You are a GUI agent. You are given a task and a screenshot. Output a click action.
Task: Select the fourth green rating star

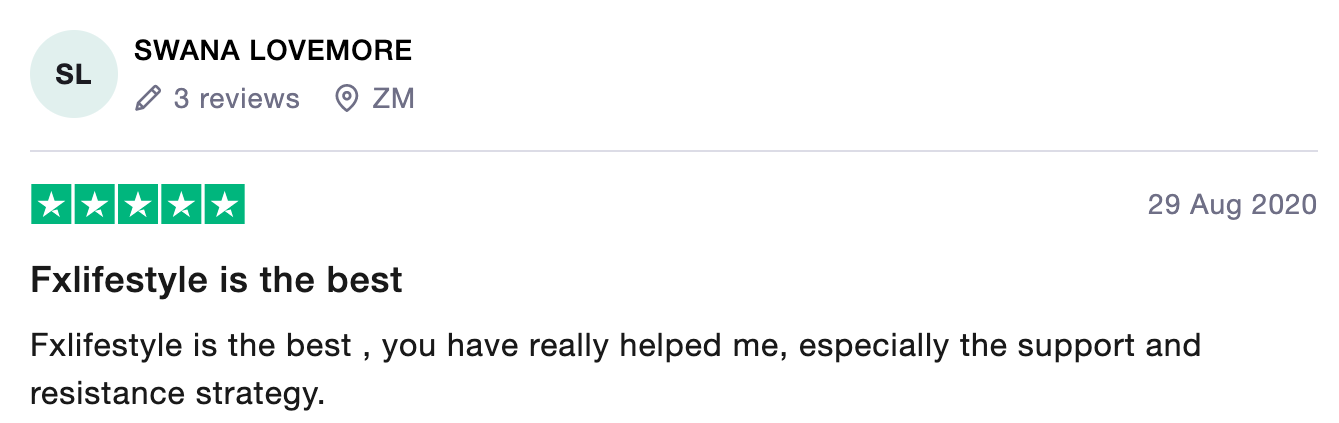tap(181, 205)
